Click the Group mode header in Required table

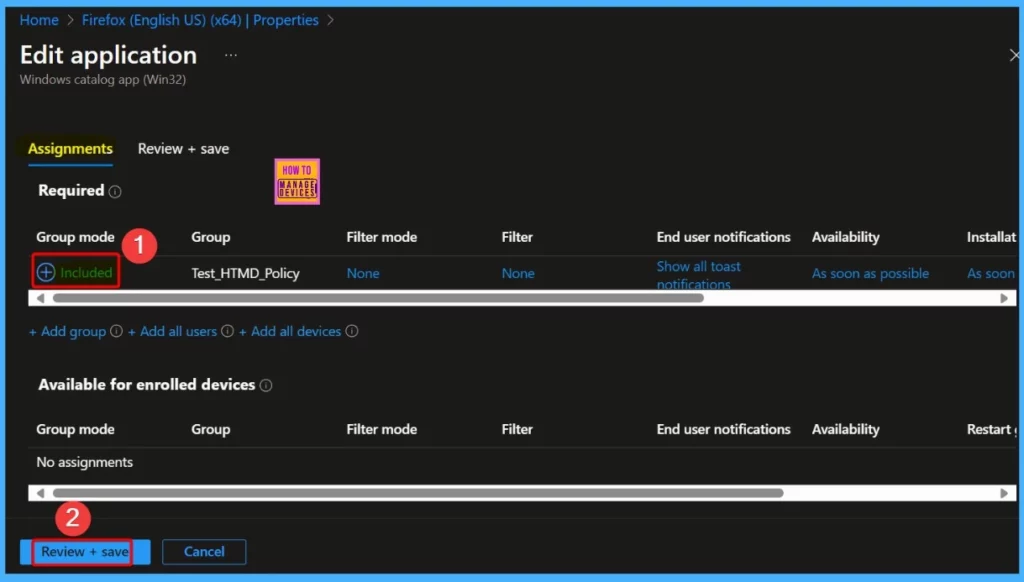point(75,237)
